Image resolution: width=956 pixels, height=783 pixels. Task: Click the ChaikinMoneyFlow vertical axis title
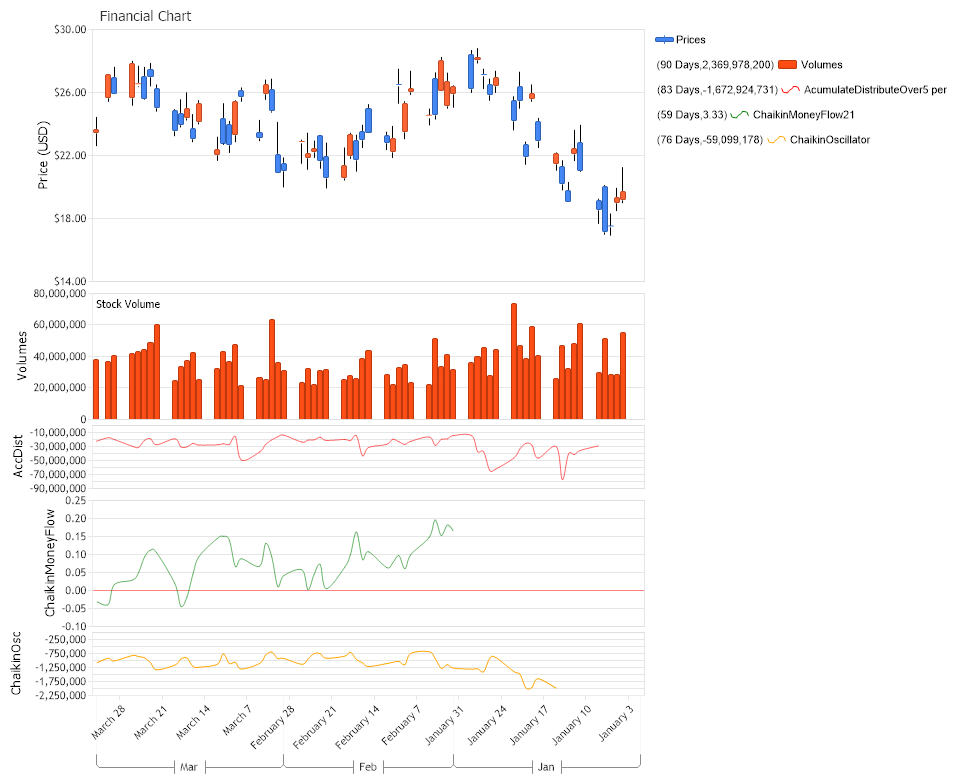pos(50,561)
